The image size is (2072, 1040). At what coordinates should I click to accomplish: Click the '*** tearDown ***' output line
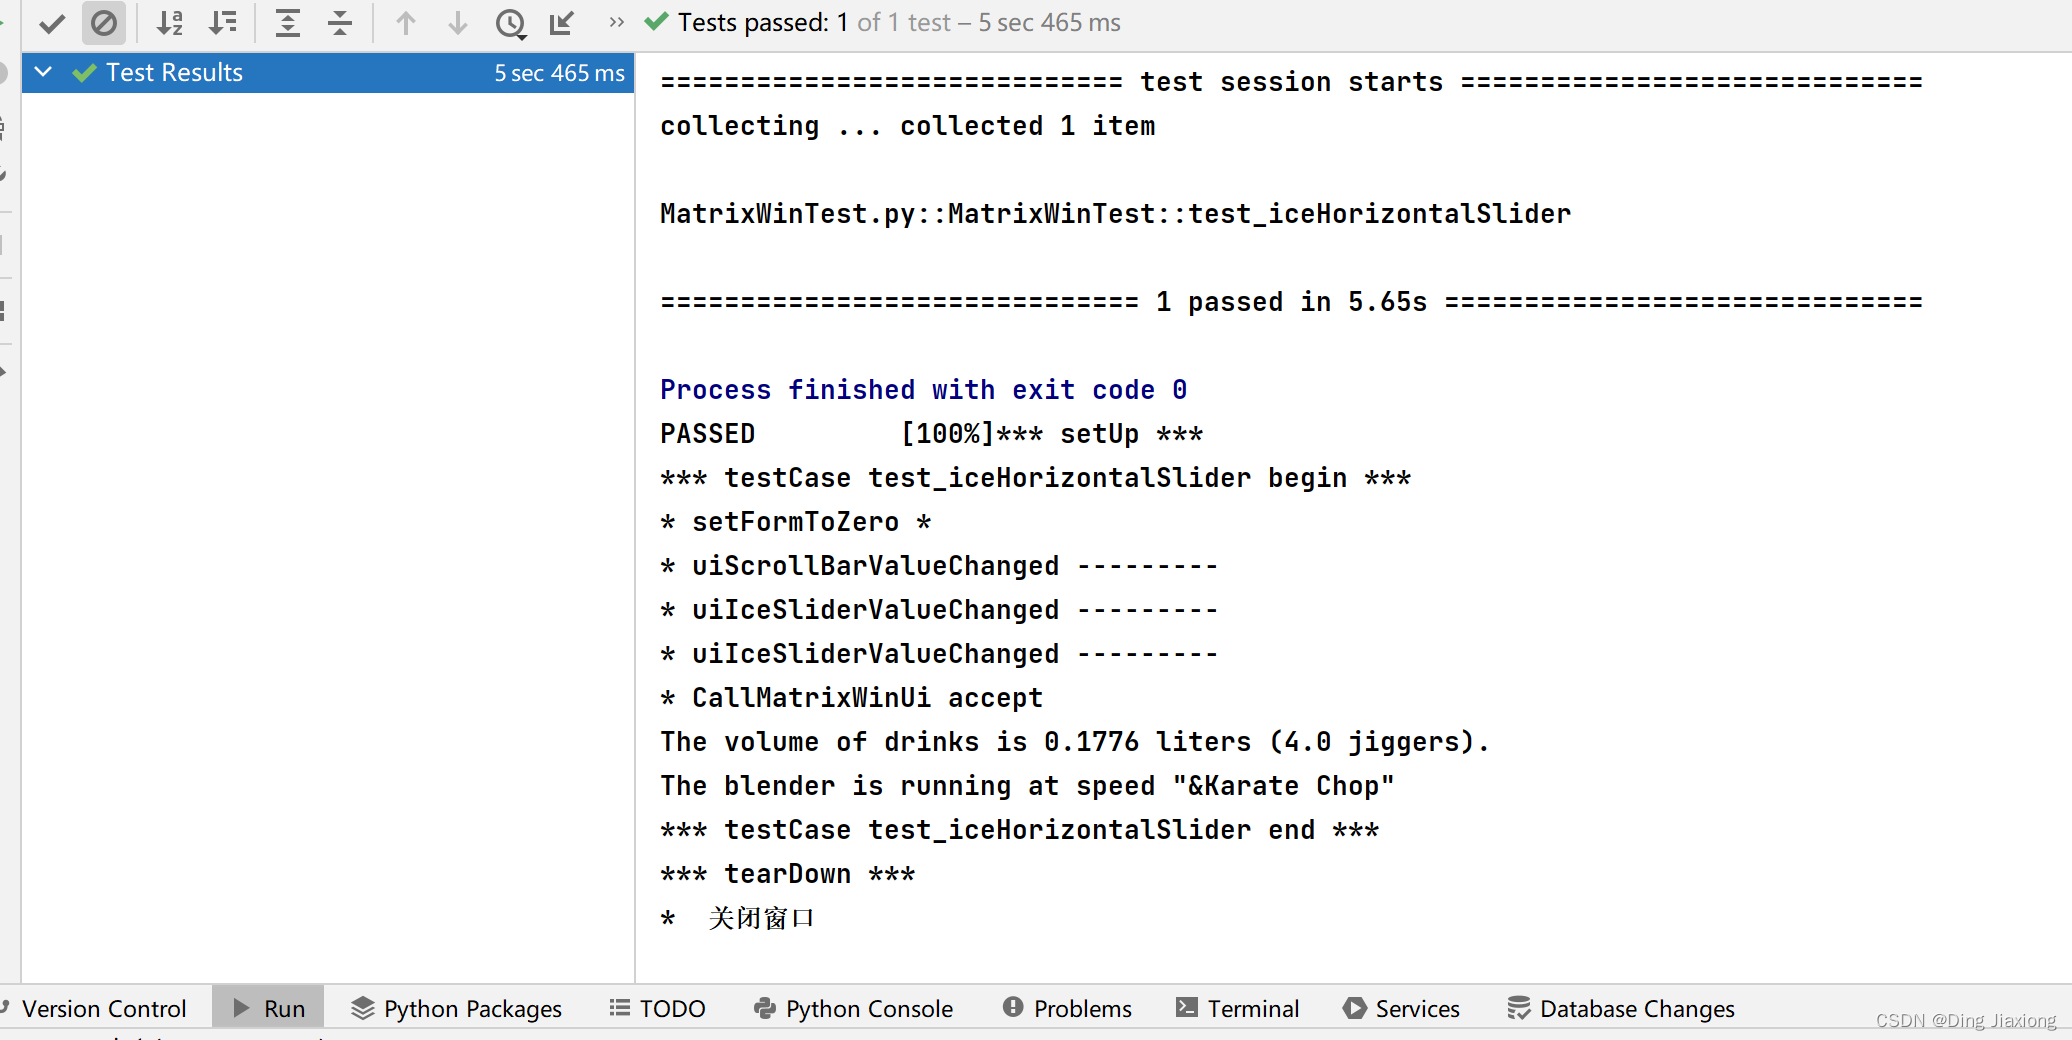pos(787,874)
